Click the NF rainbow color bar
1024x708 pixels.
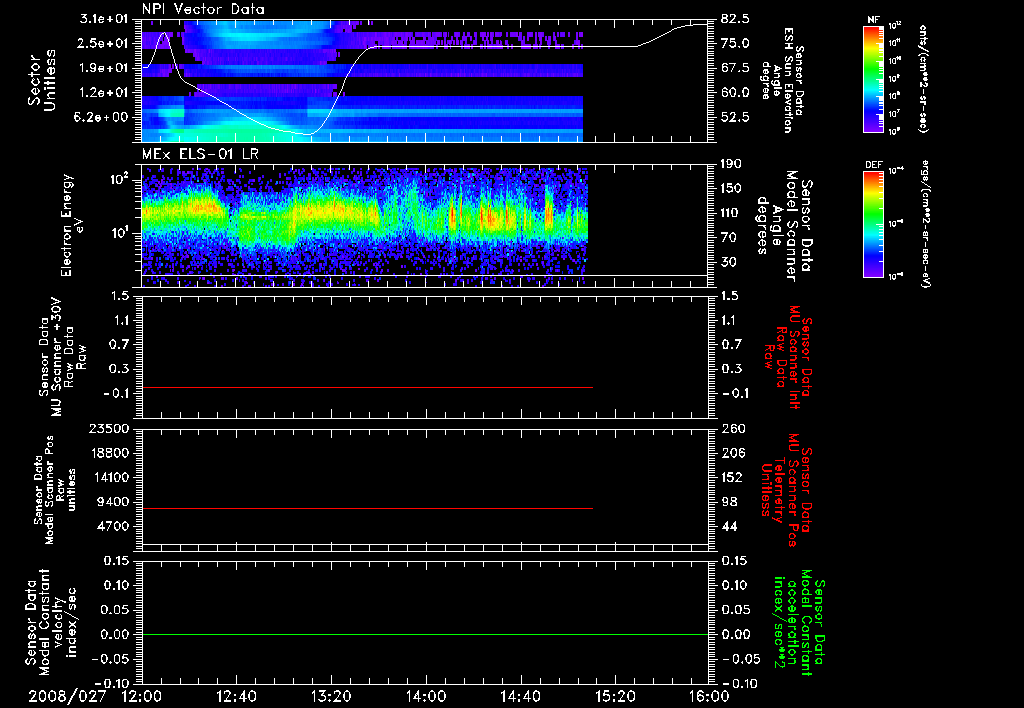(873, 79)
